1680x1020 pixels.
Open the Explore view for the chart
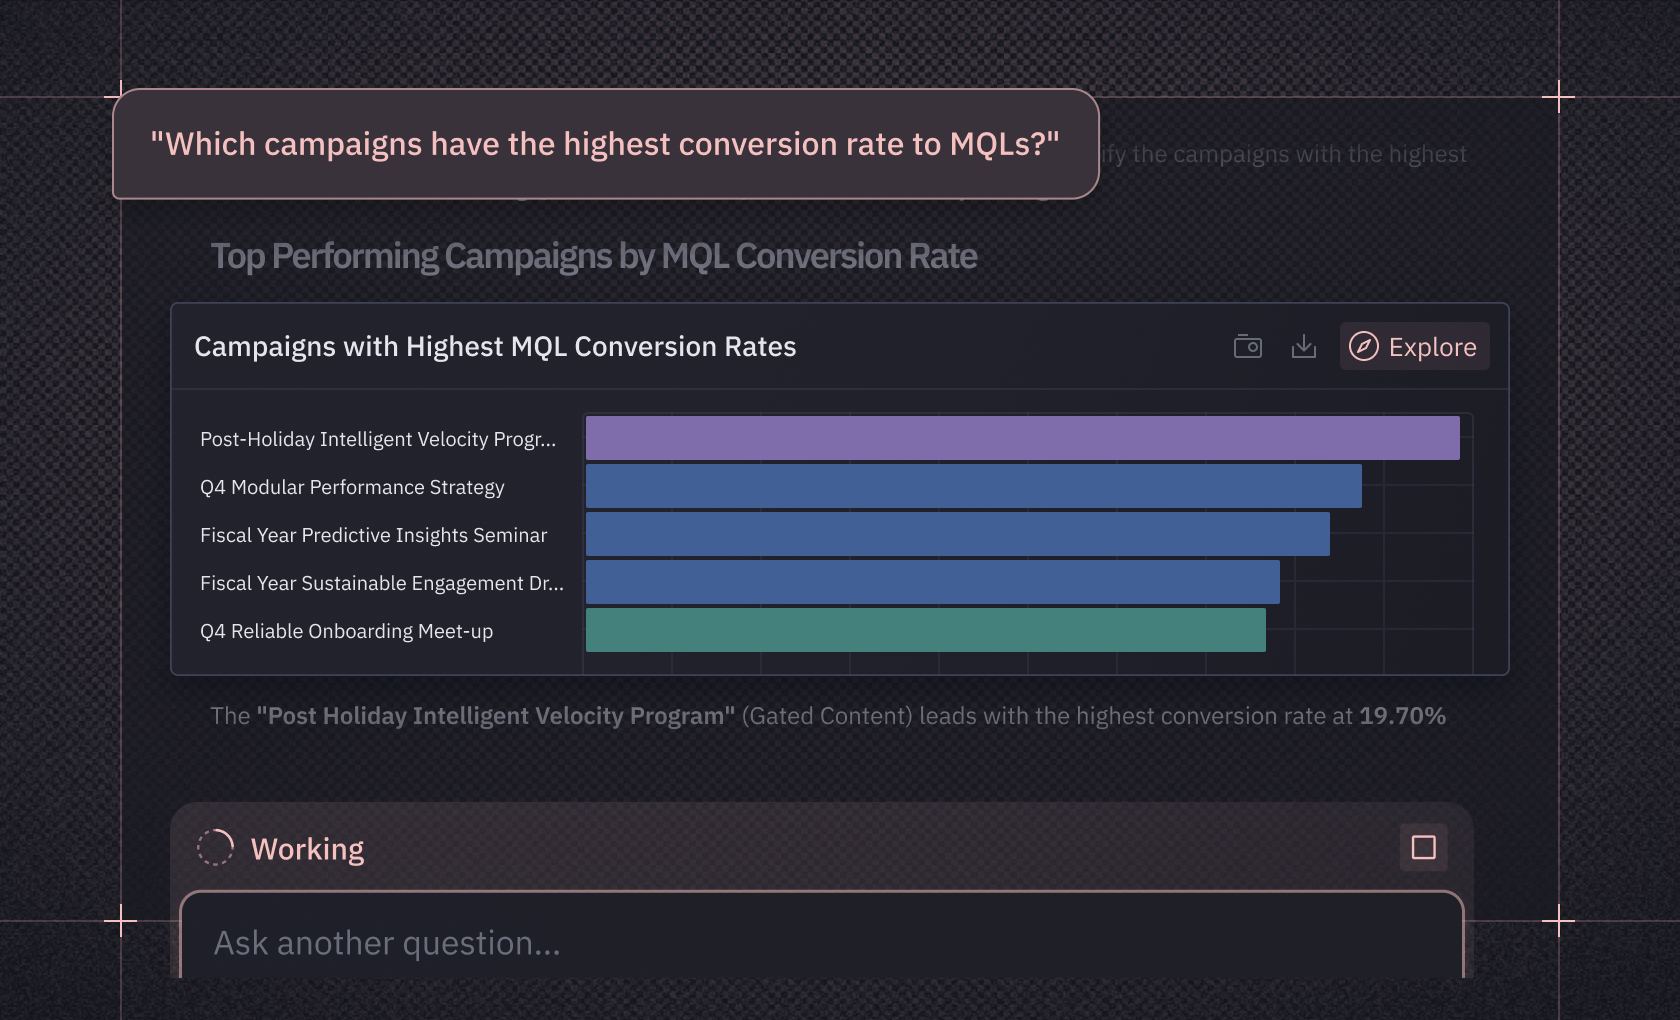[x=1414, y=346]
